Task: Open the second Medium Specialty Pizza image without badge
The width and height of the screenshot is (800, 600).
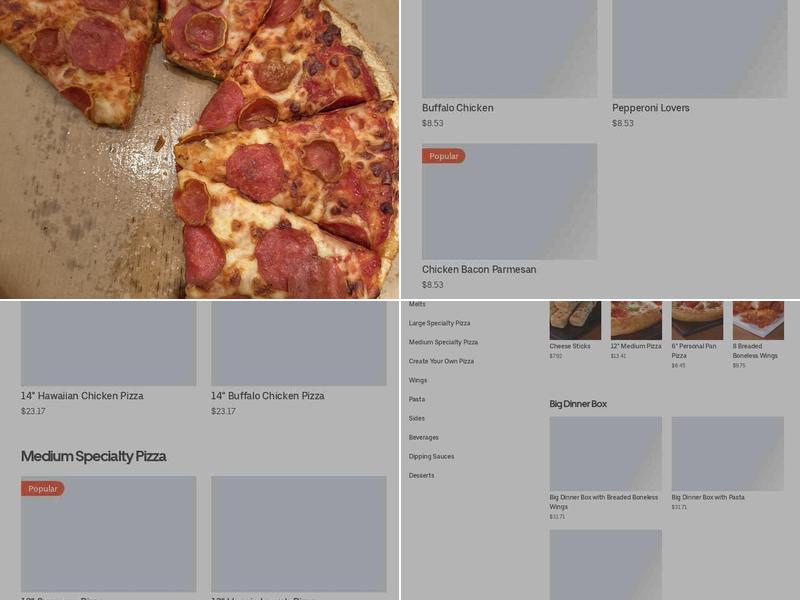Action: pos(298,534)
